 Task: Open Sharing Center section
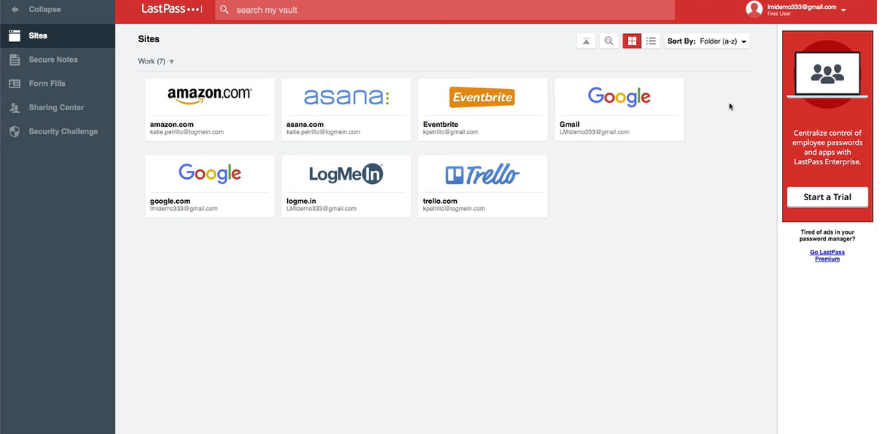pos(56,108)
